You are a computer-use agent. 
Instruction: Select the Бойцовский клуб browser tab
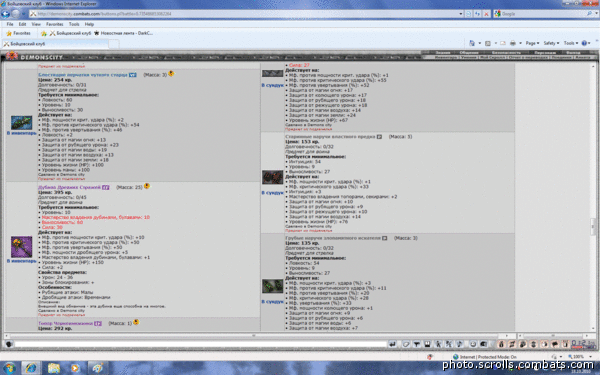[56, 44]
